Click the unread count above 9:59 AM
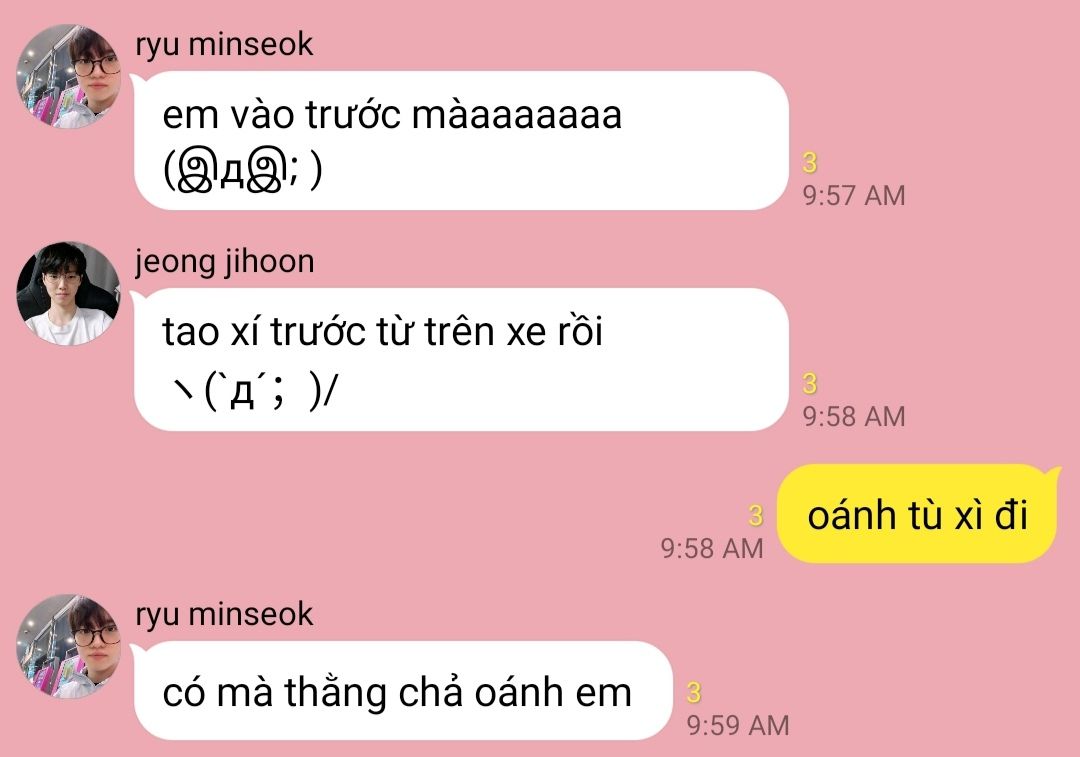Viewport: 1080px width, 757px height. pos(694,693)
